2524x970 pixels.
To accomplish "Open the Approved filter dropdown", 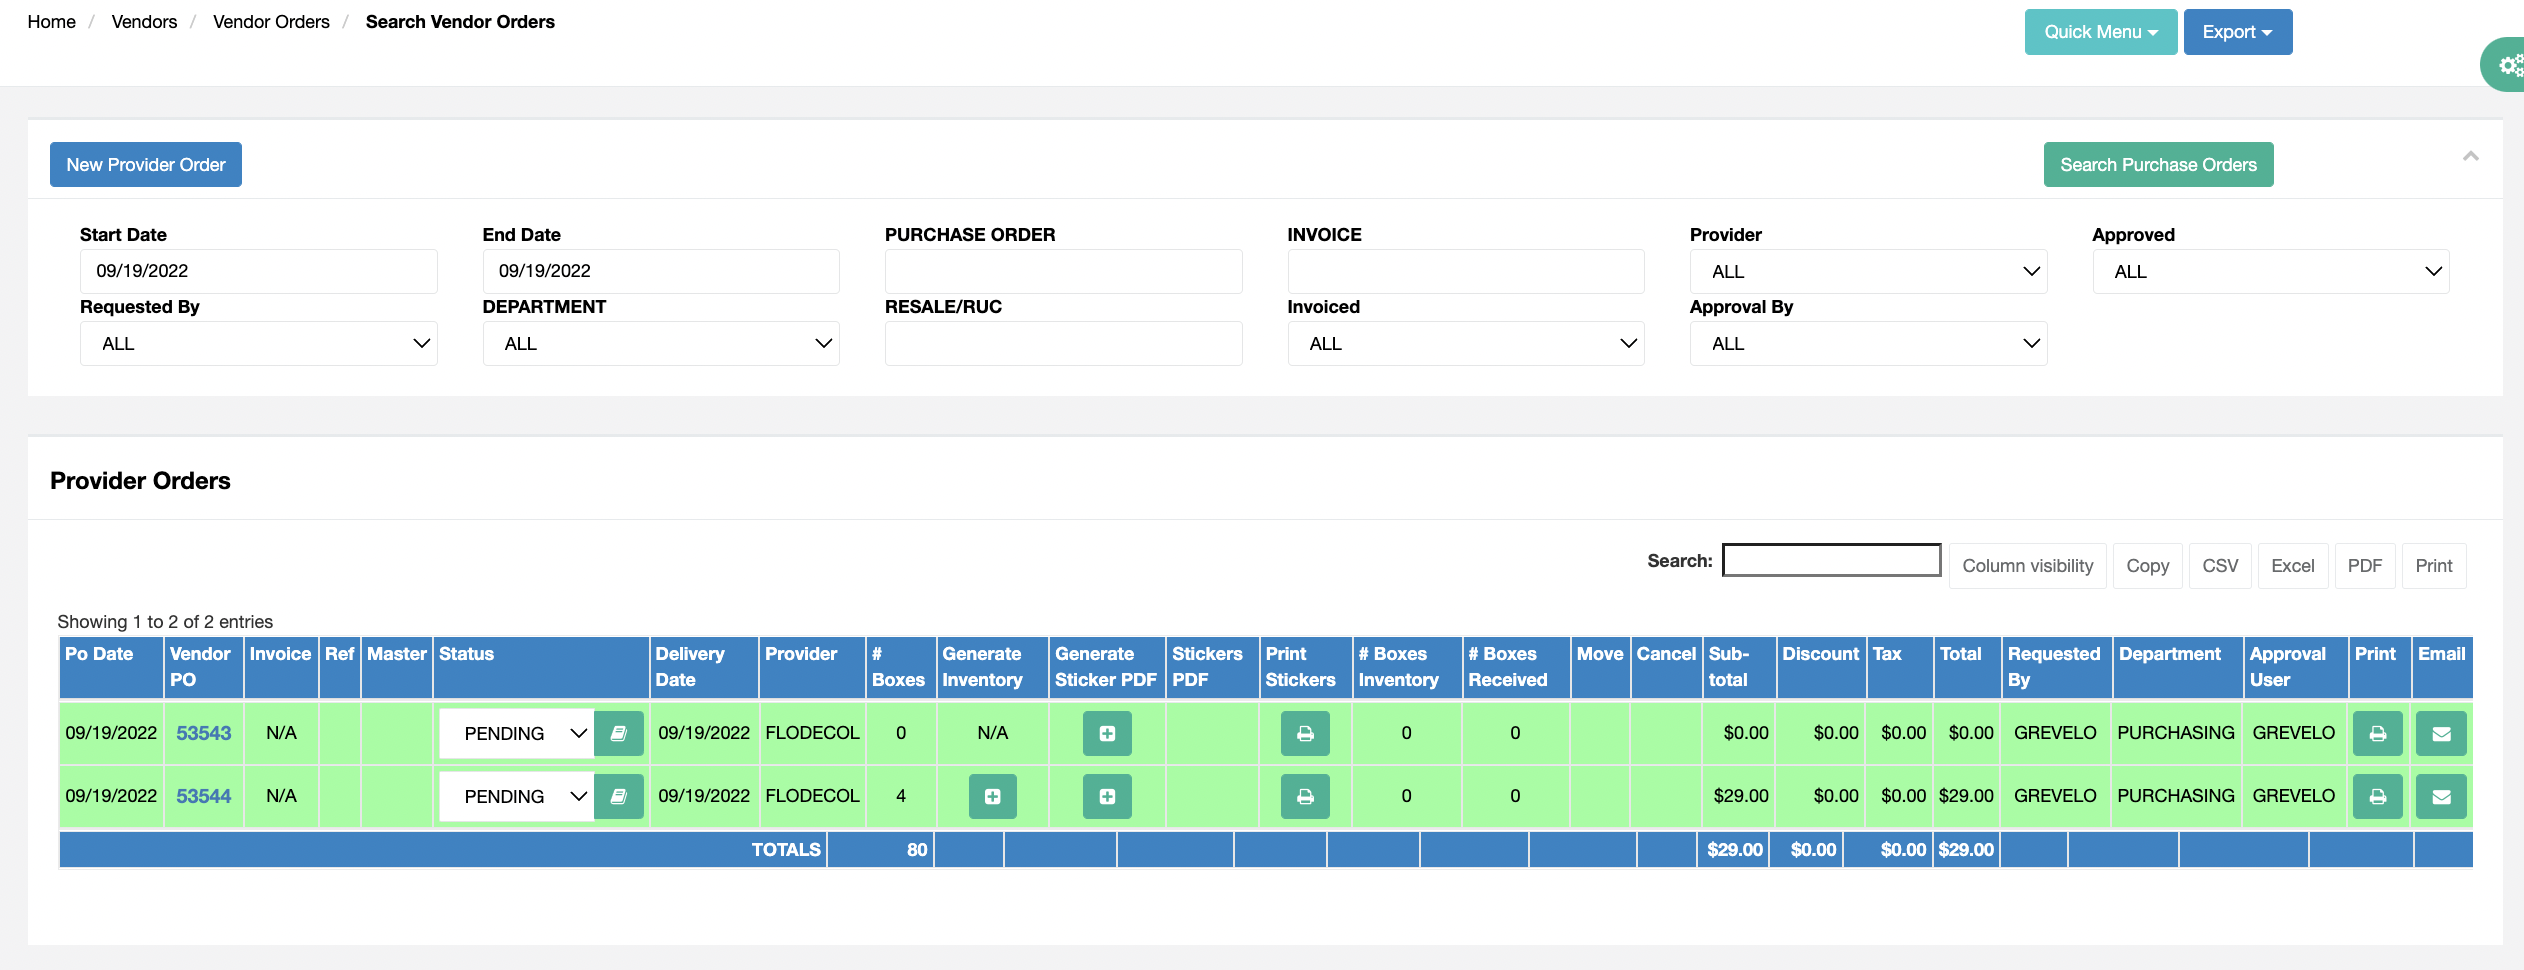I will click(2270, 272).
